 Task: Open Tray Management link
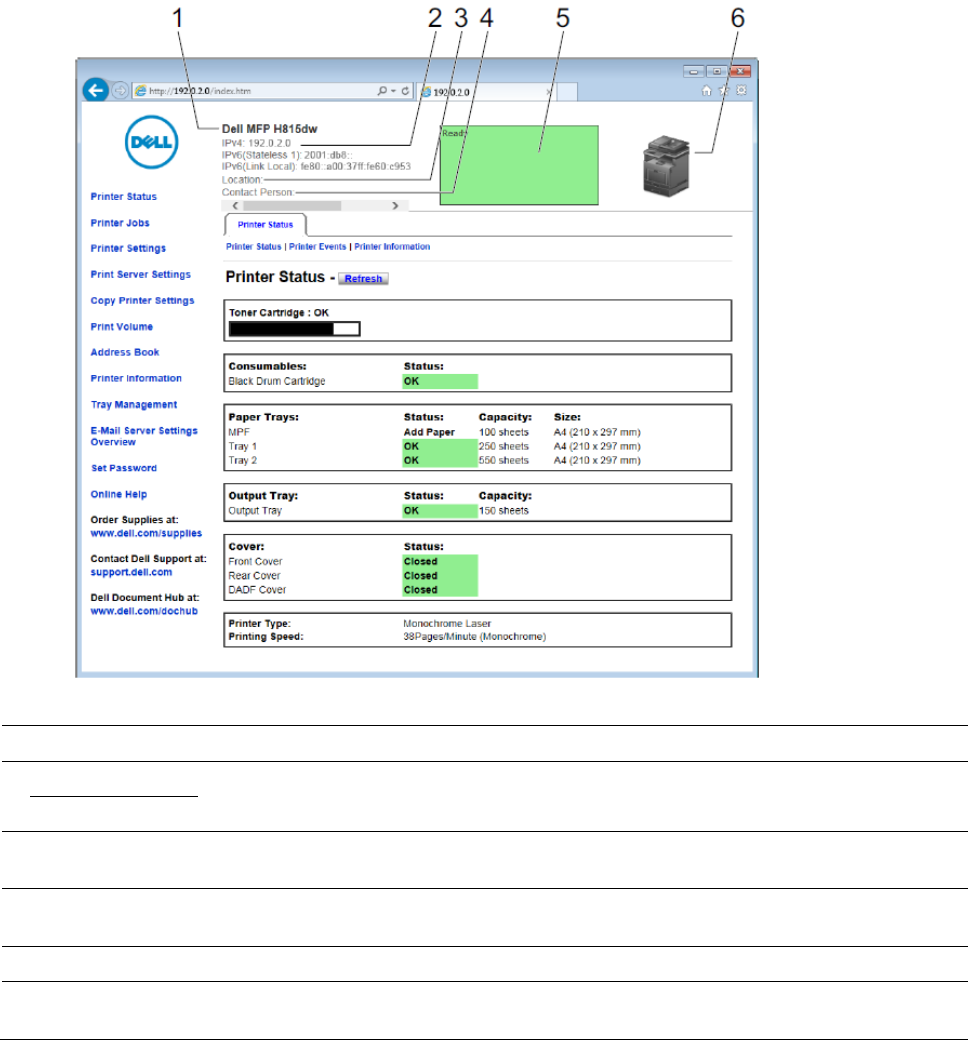(x=134, y=405)
